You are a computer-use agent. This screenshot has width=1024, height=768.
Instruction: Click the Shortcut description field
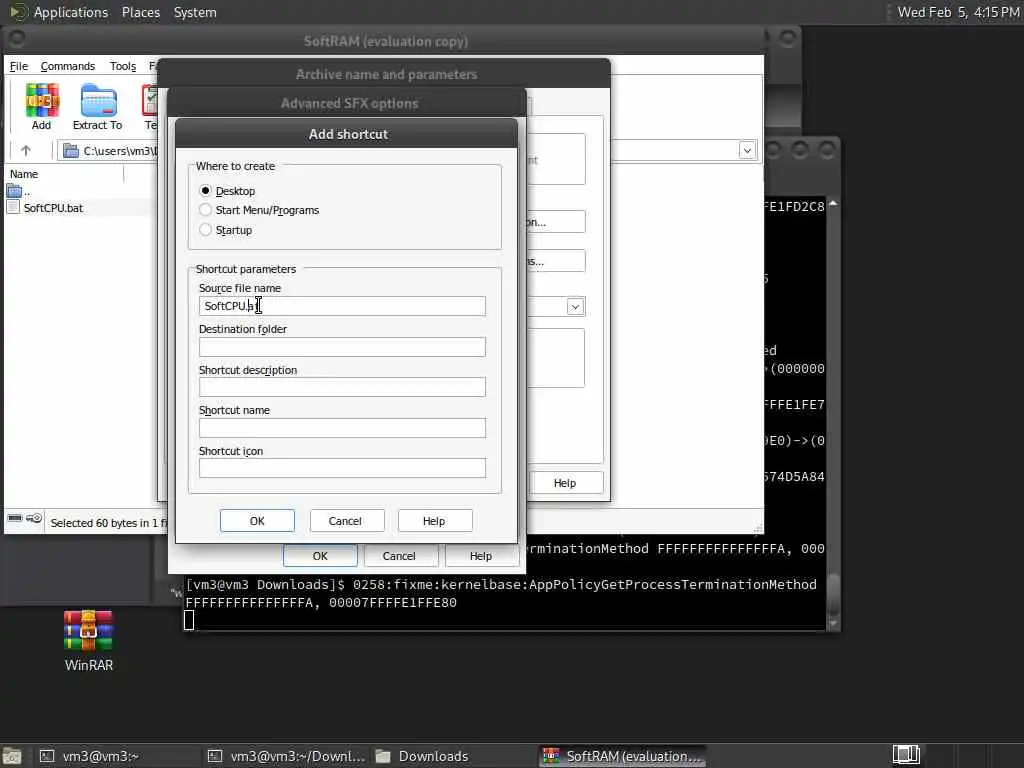342,387
